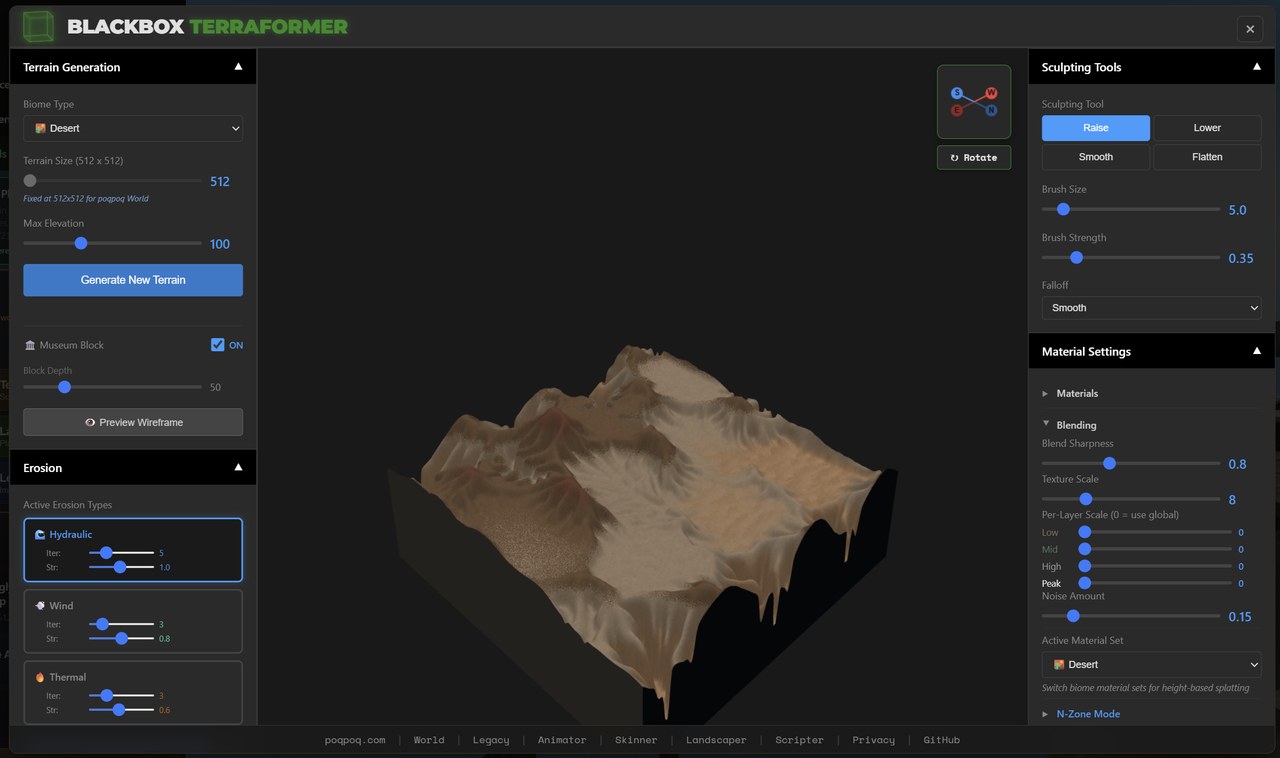The height and width of the screenshot is (758, 1280).
Task: Open the Privacy footer link
Action: pyautogui.click(x=874, y=740)
